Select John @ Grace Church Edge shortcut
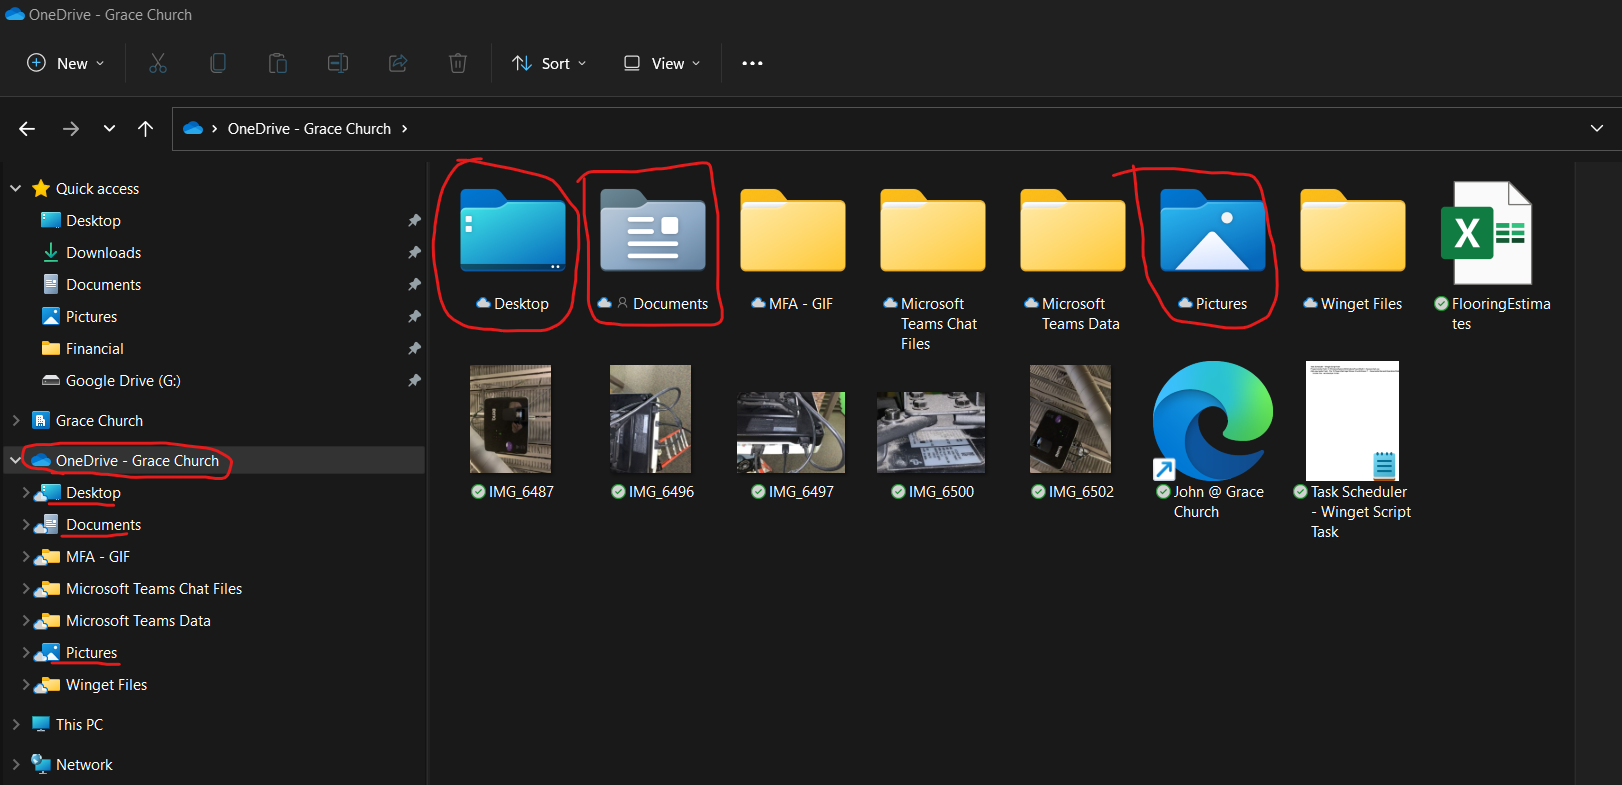The image size is (1622, 785). pyautogui.click(x=1212, y=421)
